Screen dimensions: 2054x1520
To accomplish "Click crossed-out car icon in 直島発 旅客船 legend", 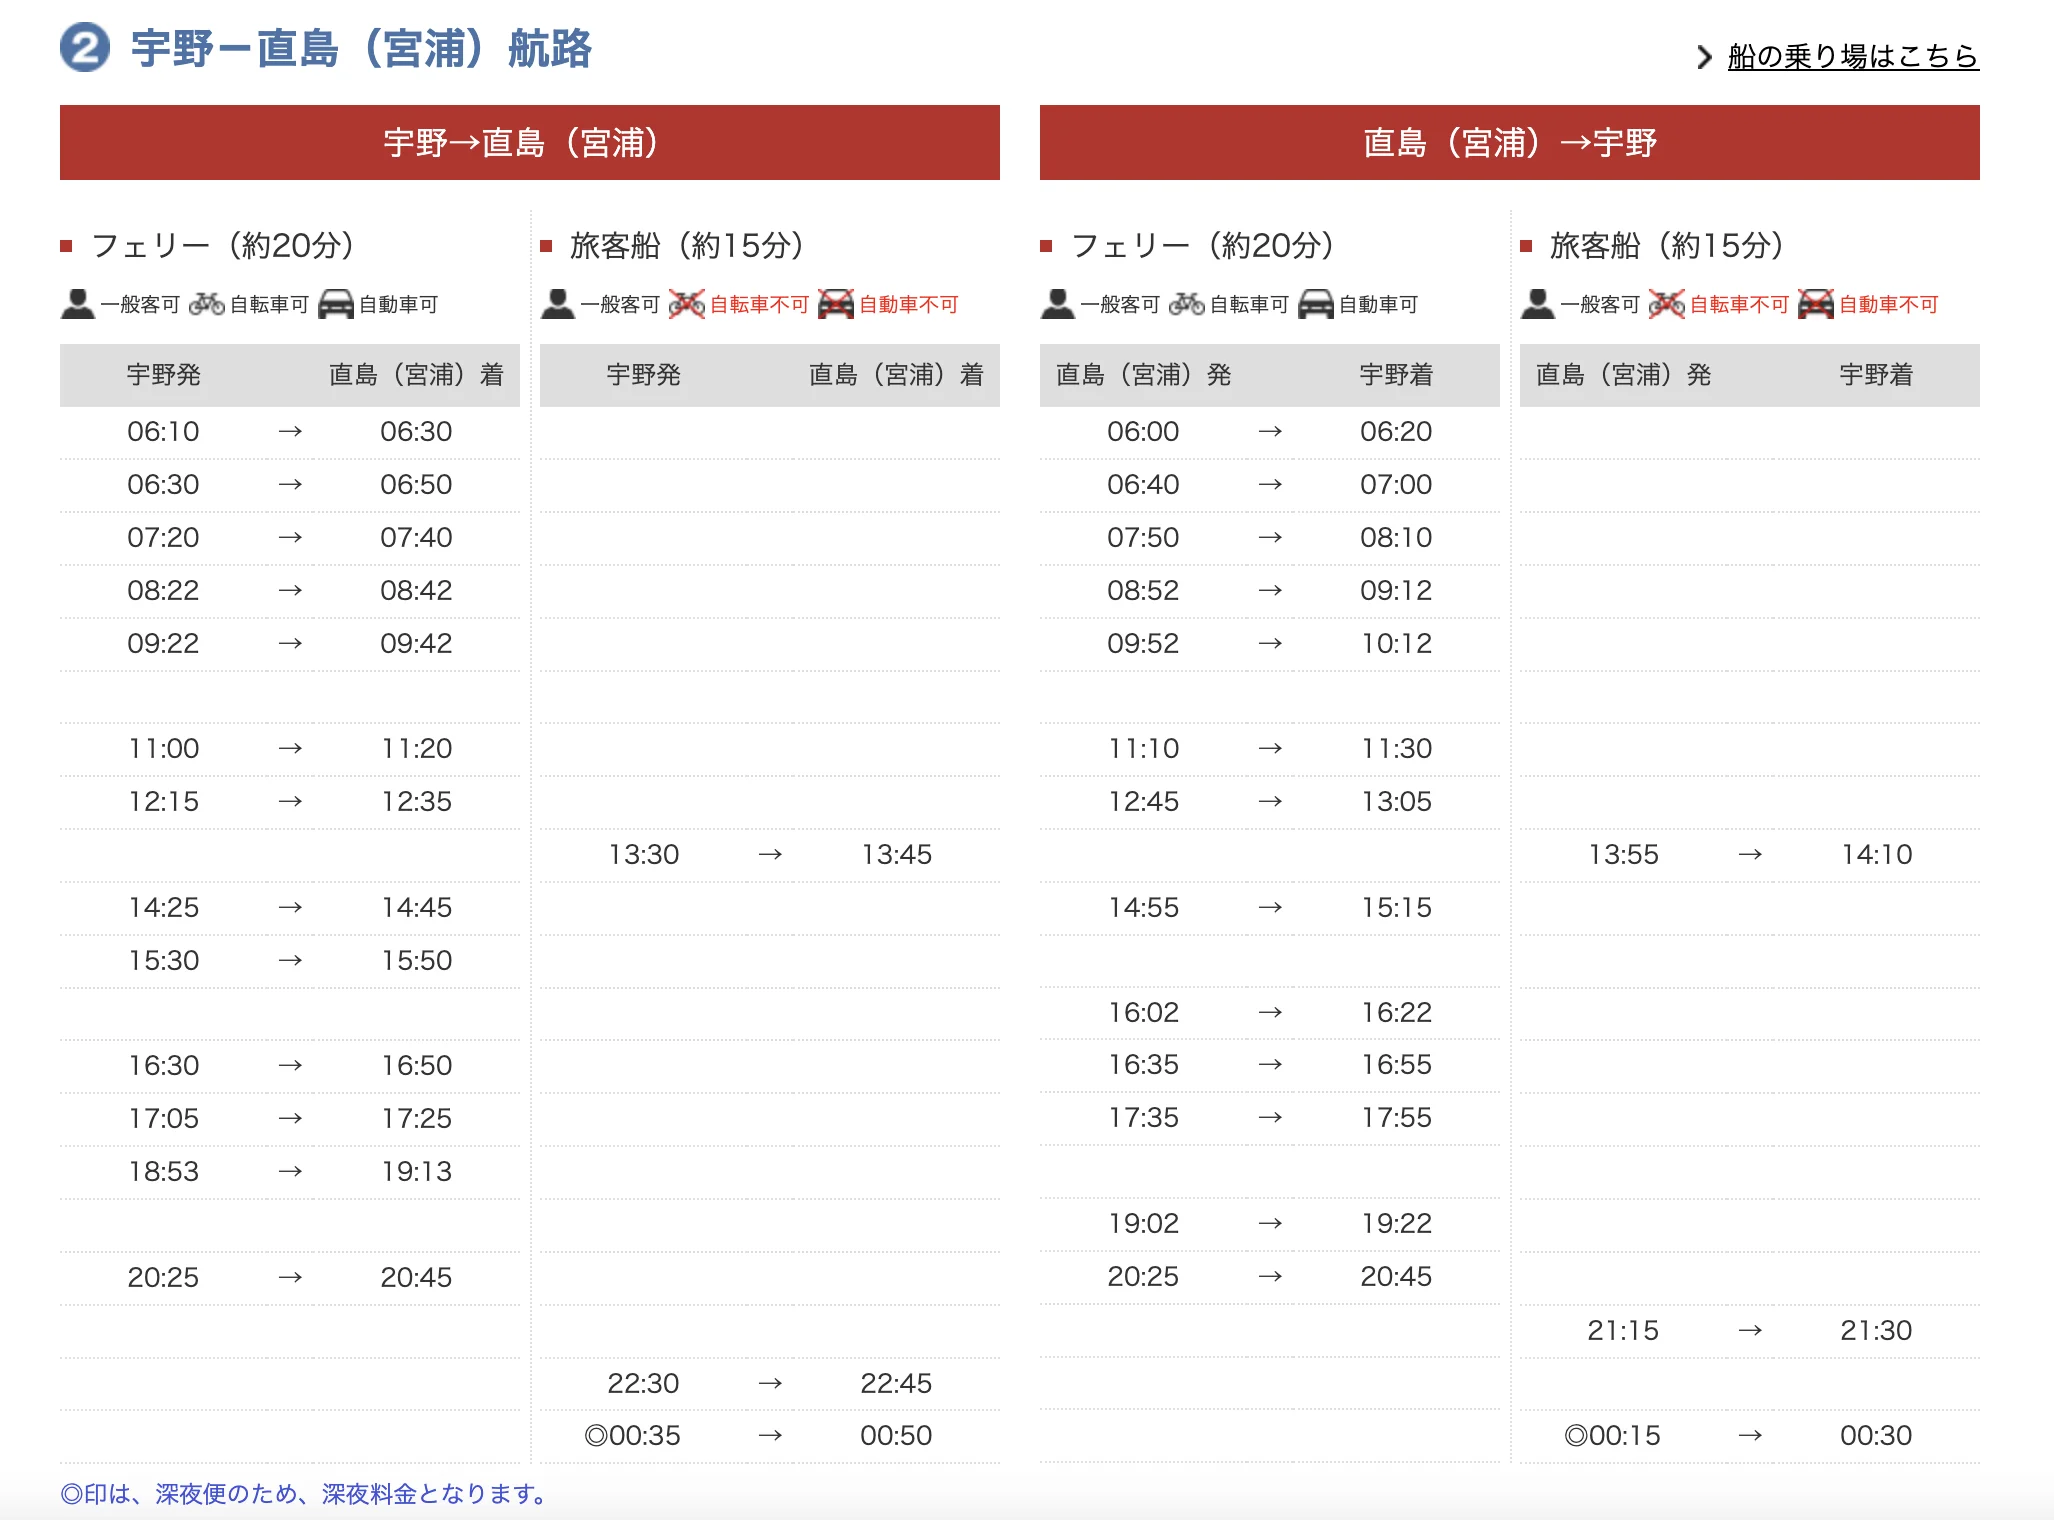I will pyautogui.click(x=1816, y=304).
